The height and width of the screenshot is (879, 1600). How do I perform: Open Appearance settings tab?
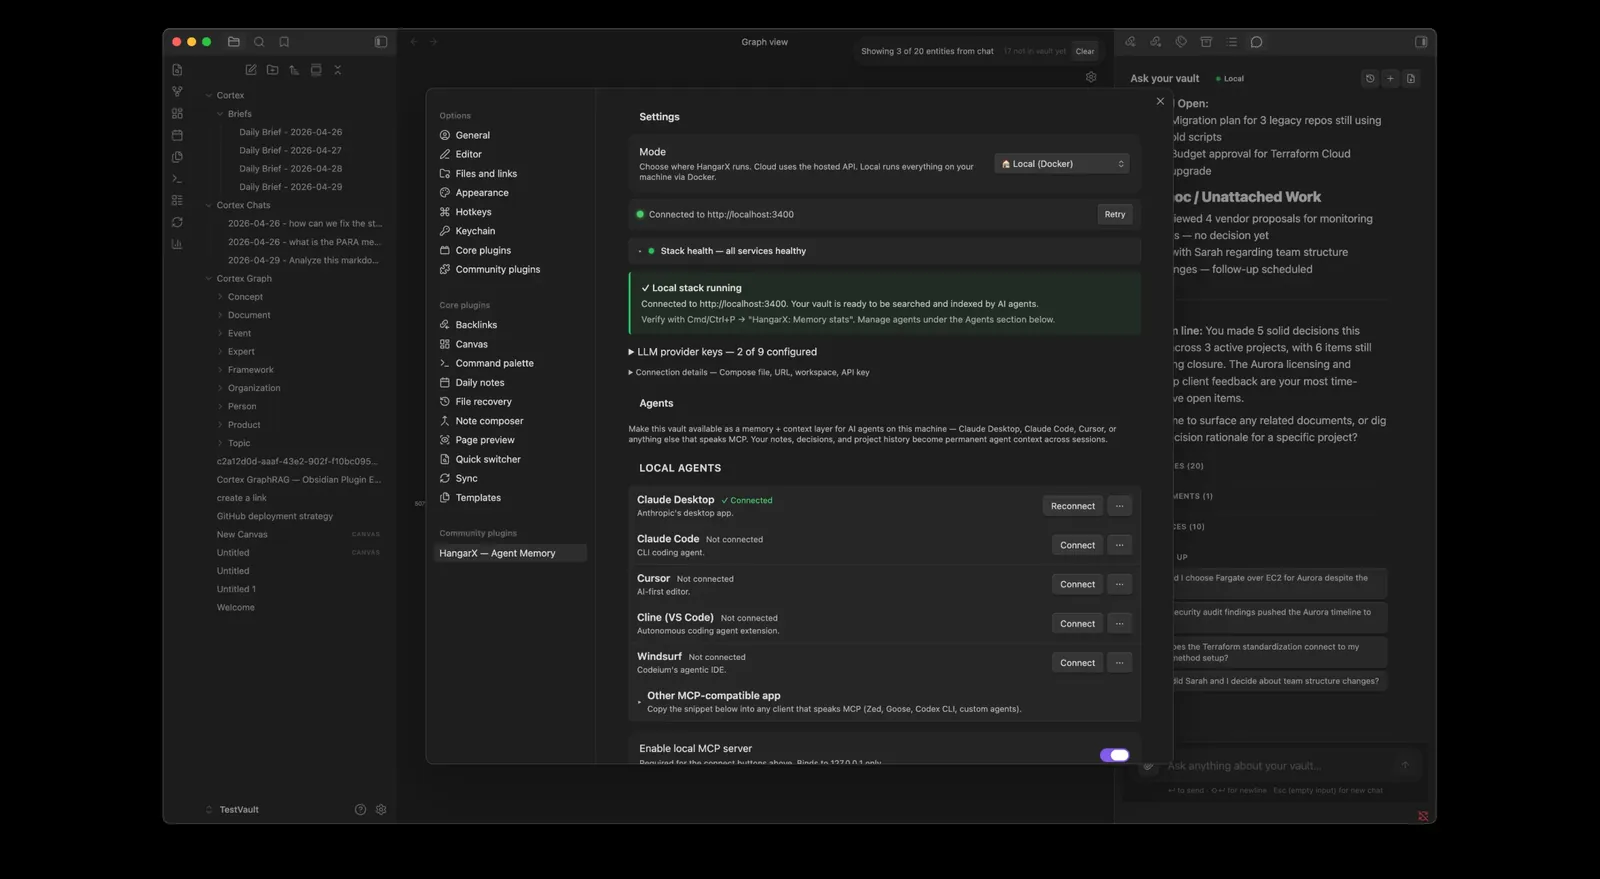[x=482, y=193]
